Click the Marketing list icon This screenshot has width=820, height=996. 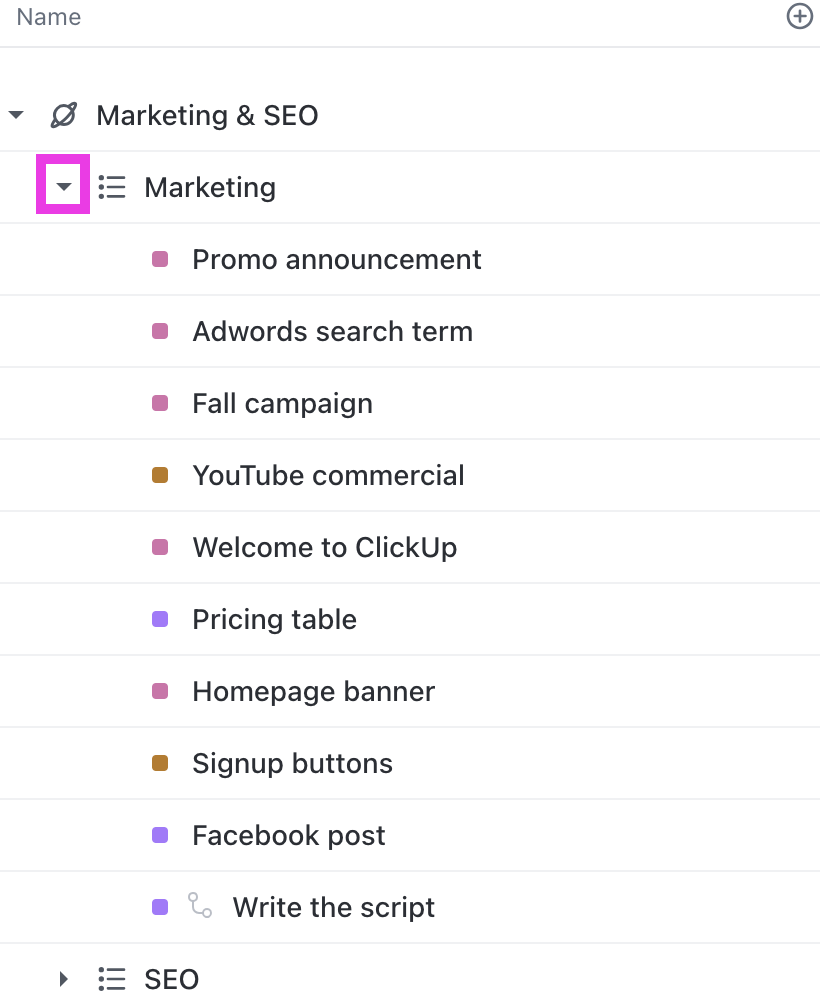pyautogui.click(x=112, y=187)
